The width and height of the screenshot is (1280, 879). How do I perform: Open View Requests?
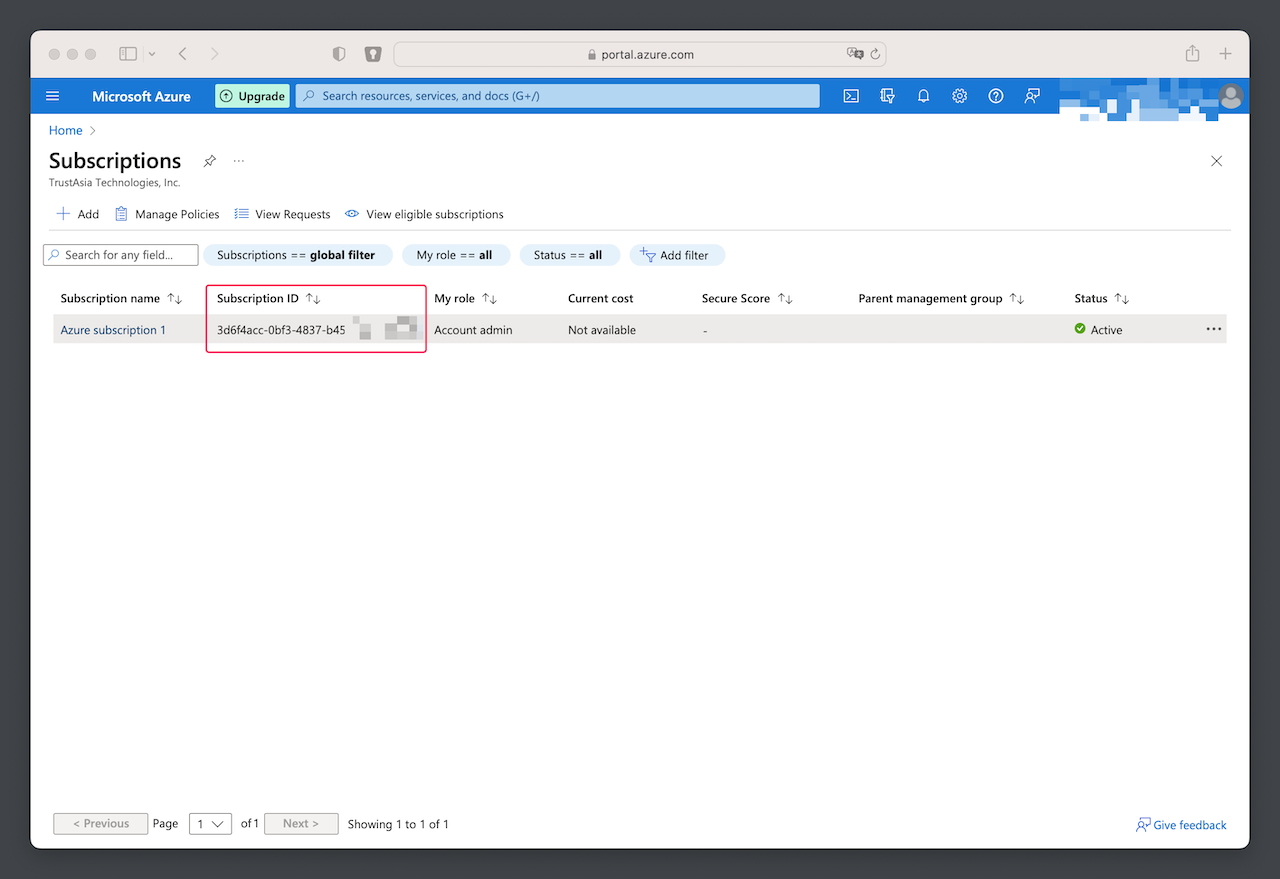click(282, 214)
